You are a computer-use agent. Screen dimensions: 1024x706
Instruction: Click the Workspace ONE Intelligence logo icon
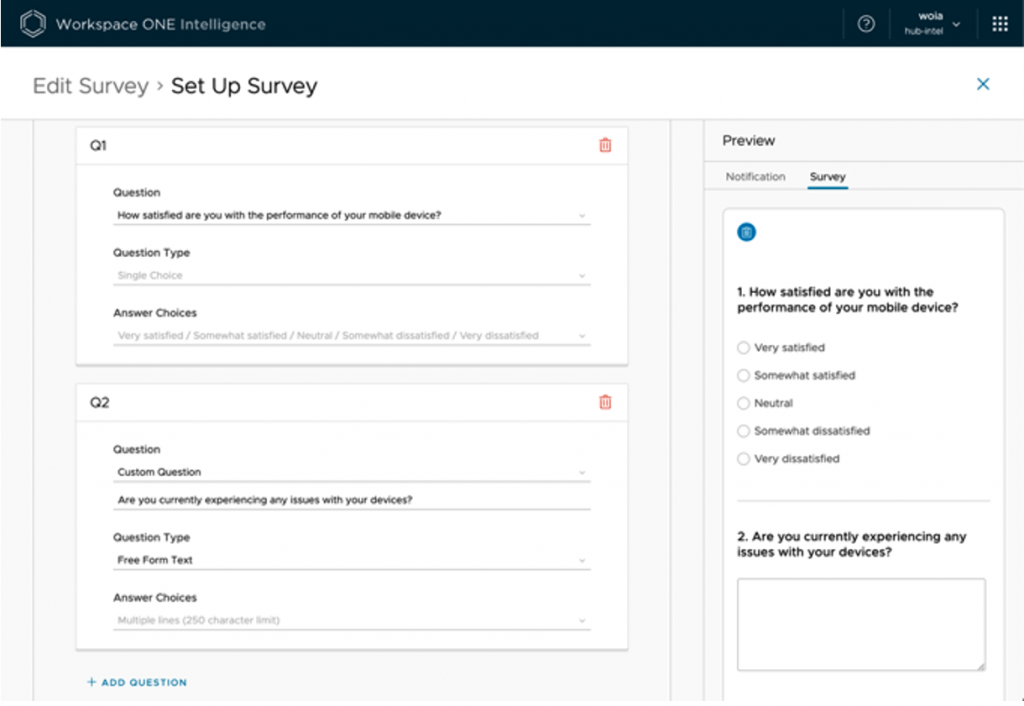(34, 24)
